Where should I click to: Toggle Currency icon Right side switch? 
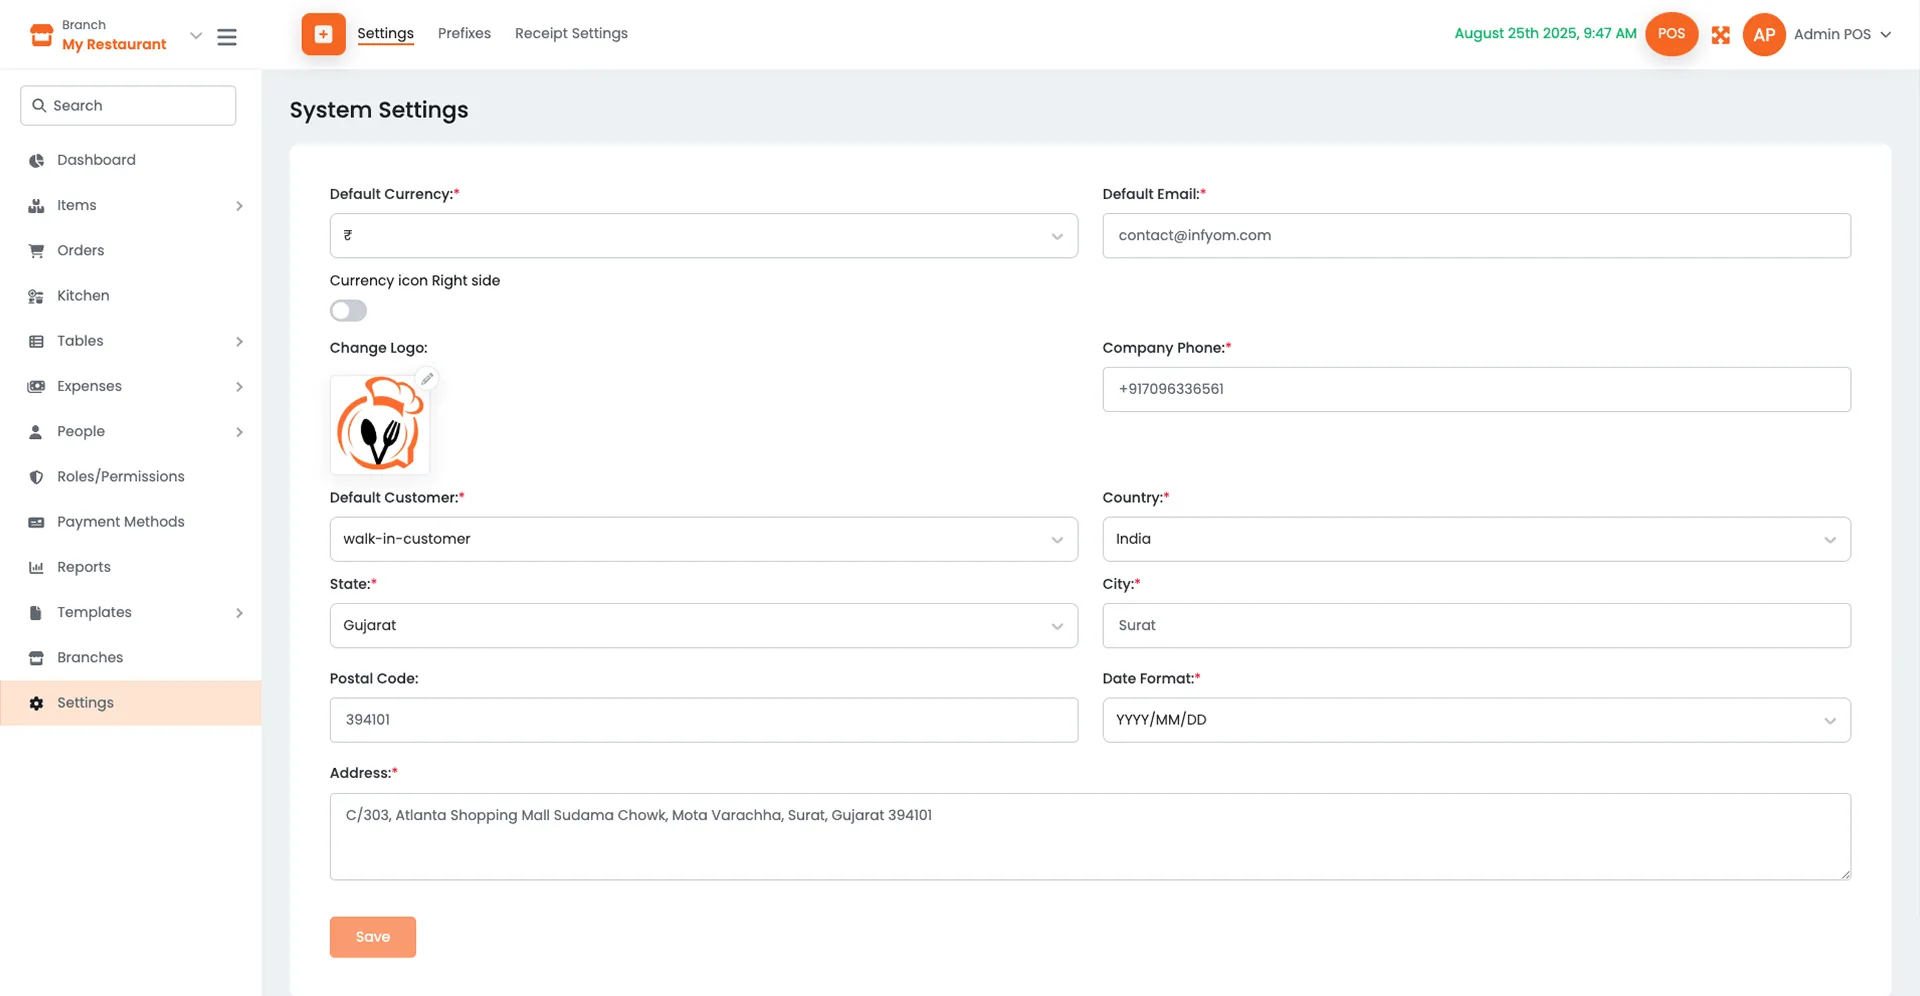348,310
